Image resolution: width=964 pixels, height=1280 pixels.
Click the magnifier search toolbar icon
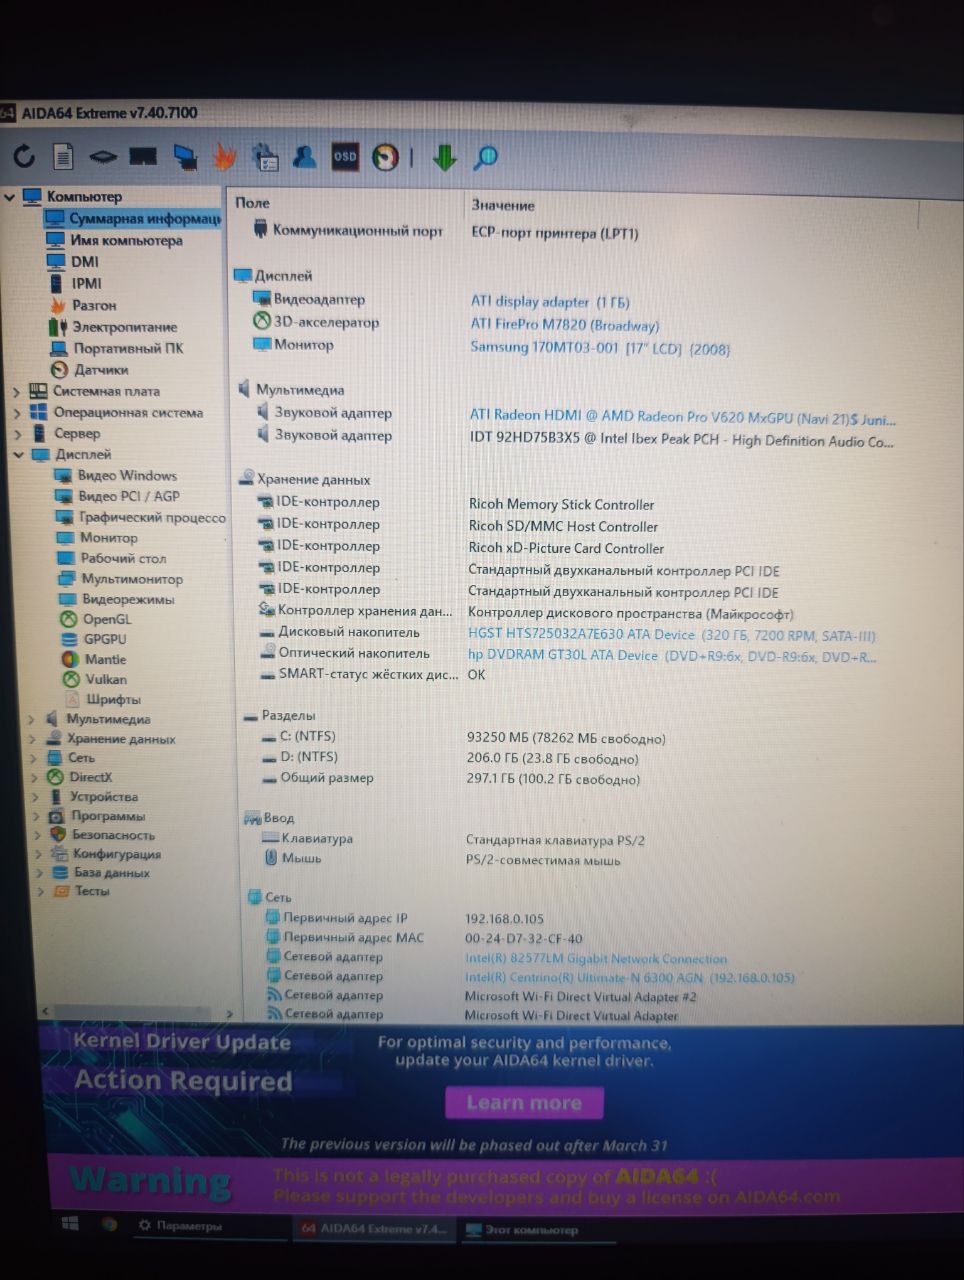[486, 157]
